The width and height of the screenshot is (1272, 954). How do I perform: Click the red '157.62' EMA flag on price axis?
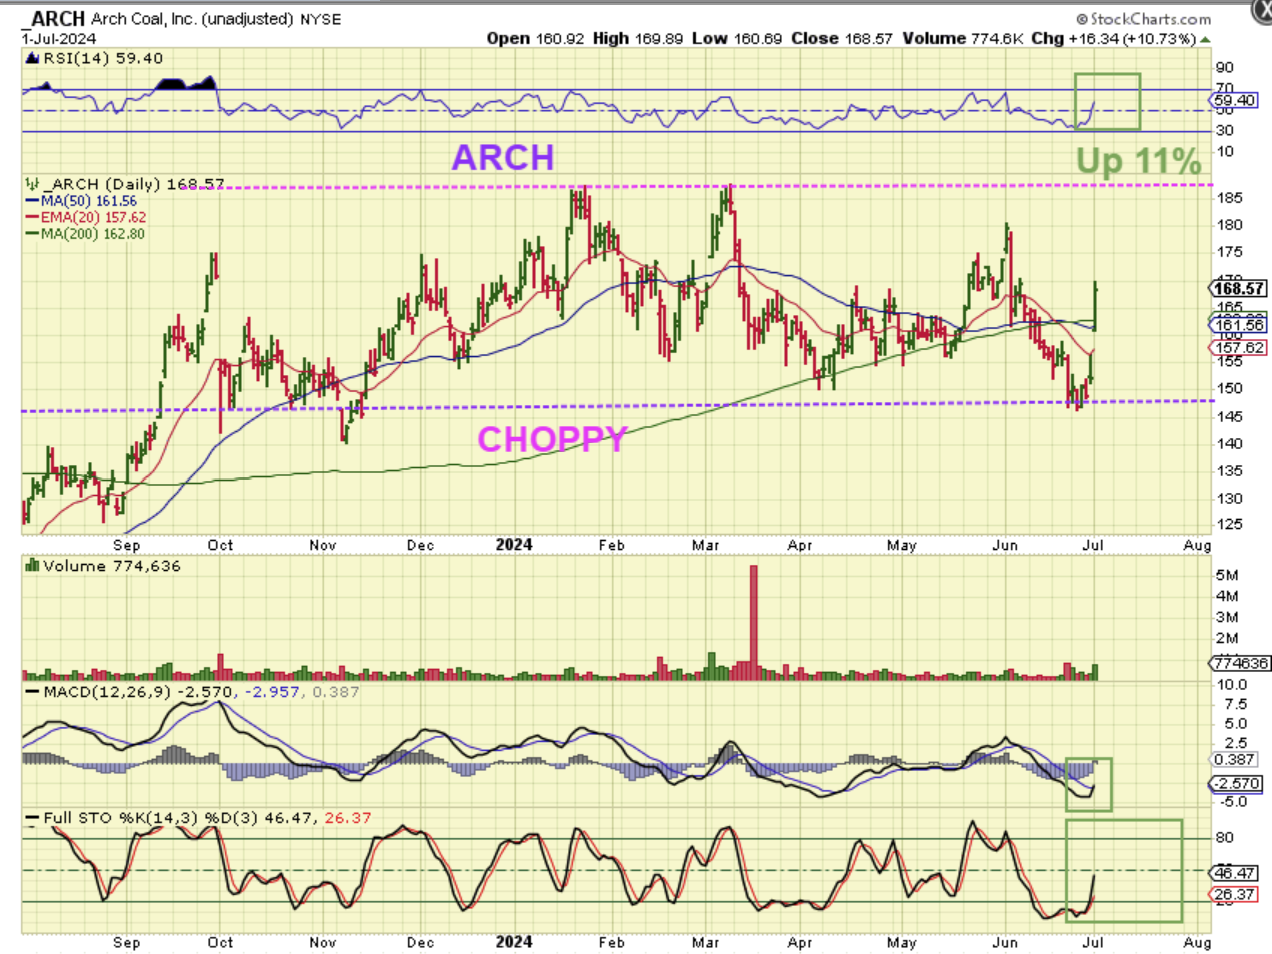tap(1238, 348)
